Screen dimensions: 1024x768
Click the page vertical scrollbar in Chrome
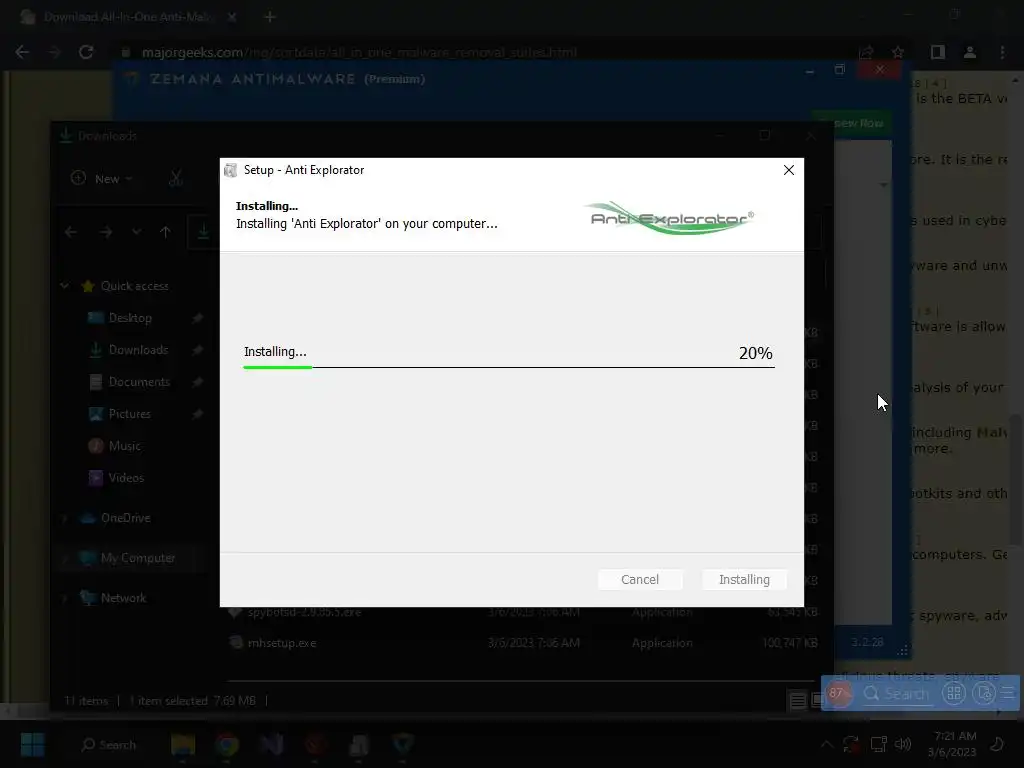1016,480
